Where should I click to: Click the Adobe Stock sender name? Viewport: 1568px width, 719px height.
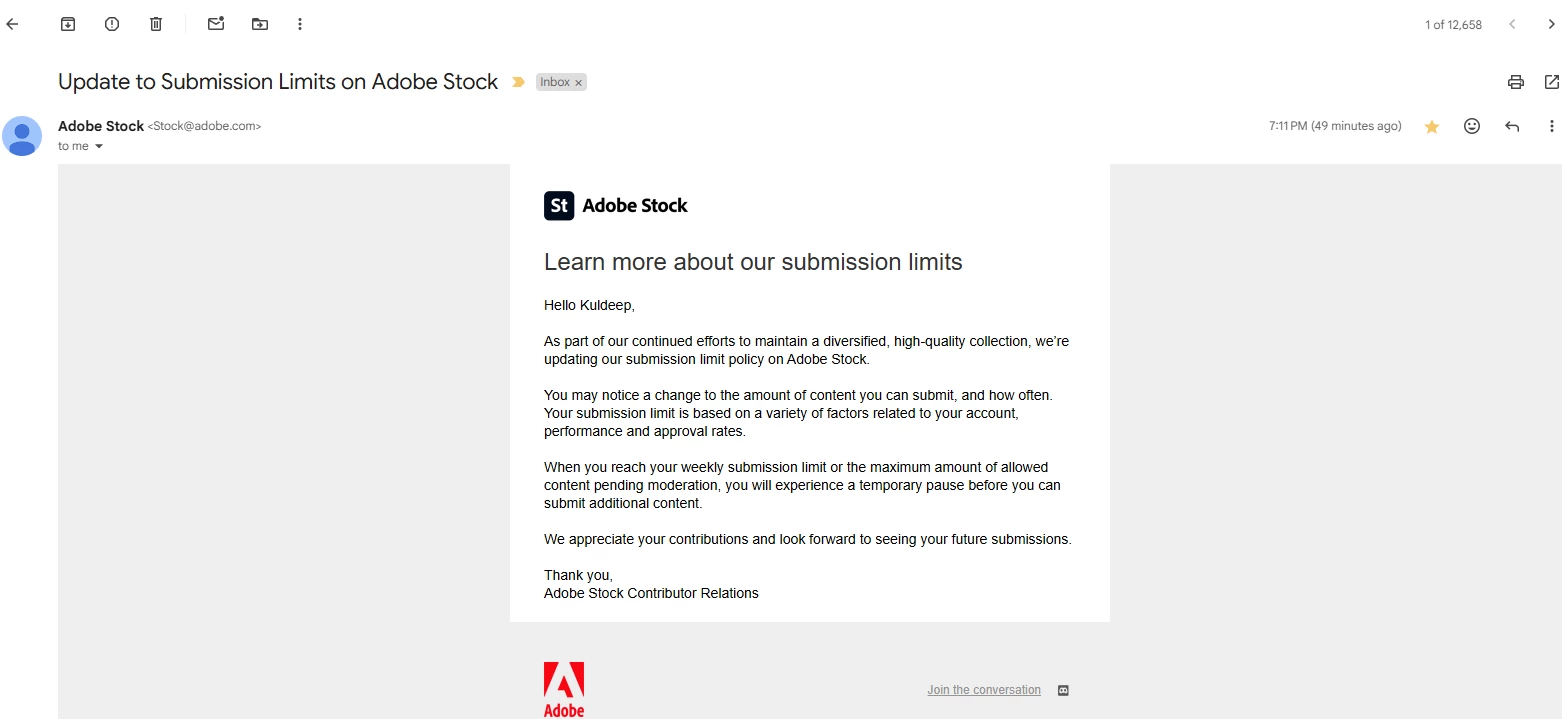(101, 126)
